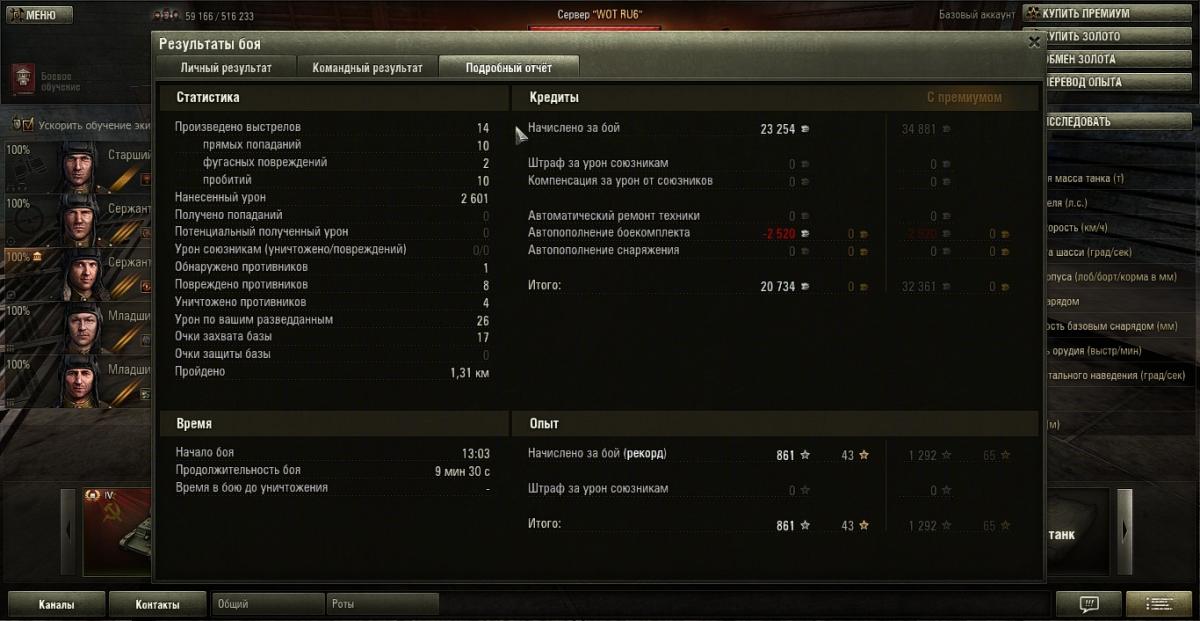Switch to Командный результат tab
This screenshot has width=1200, height=621.
coord(367,68)
